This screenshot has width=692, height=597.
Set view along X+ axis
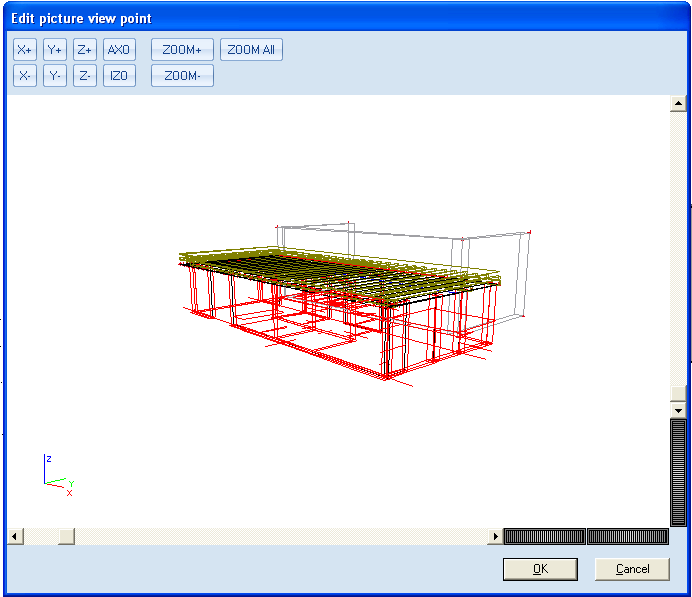click(25, 49)
